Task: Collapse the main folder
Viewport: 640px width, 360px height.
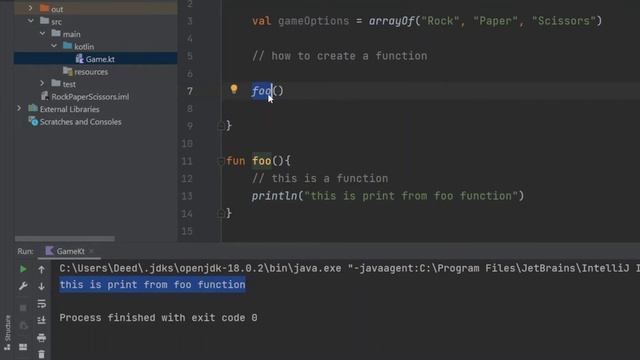Action: point(42,33)
